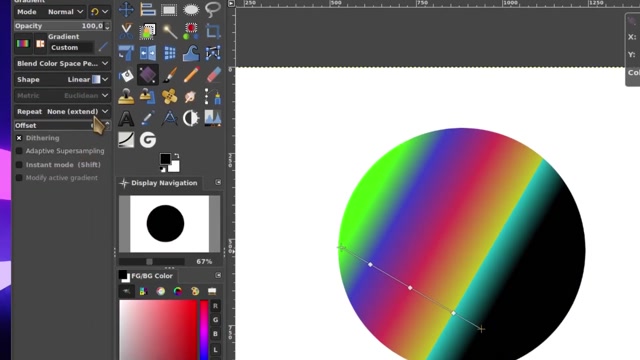640x360 pixels.
Task: Select the Rectangle Select tool
Action: (169, 9)
